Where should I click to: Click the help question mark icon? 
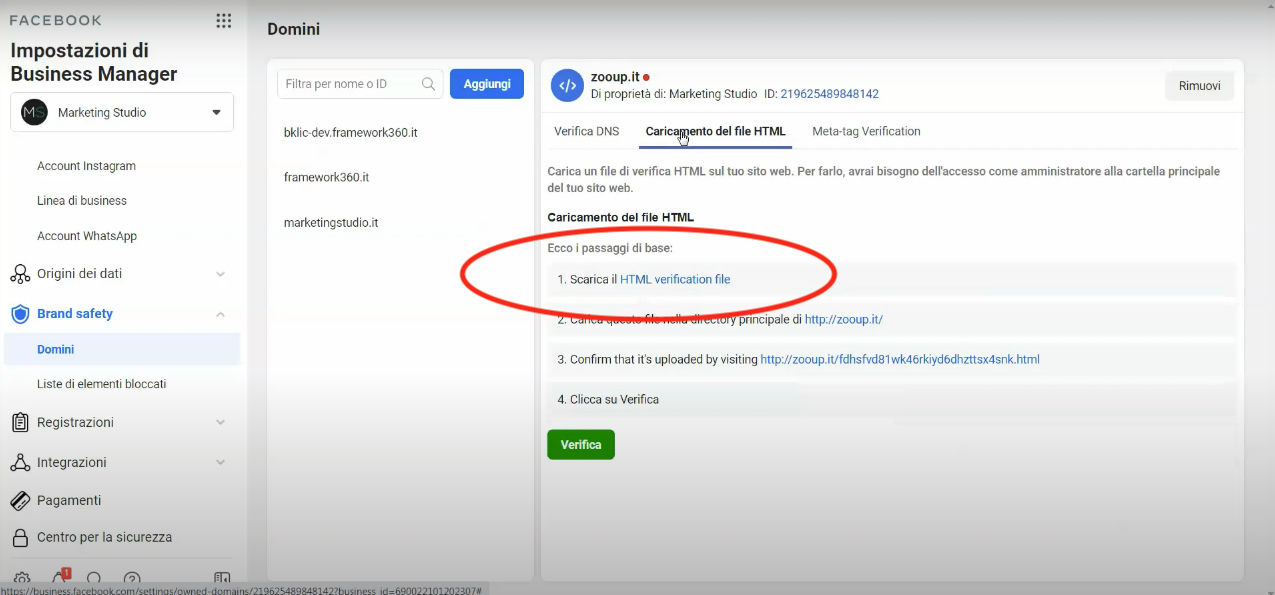click(x=132, y=579)
